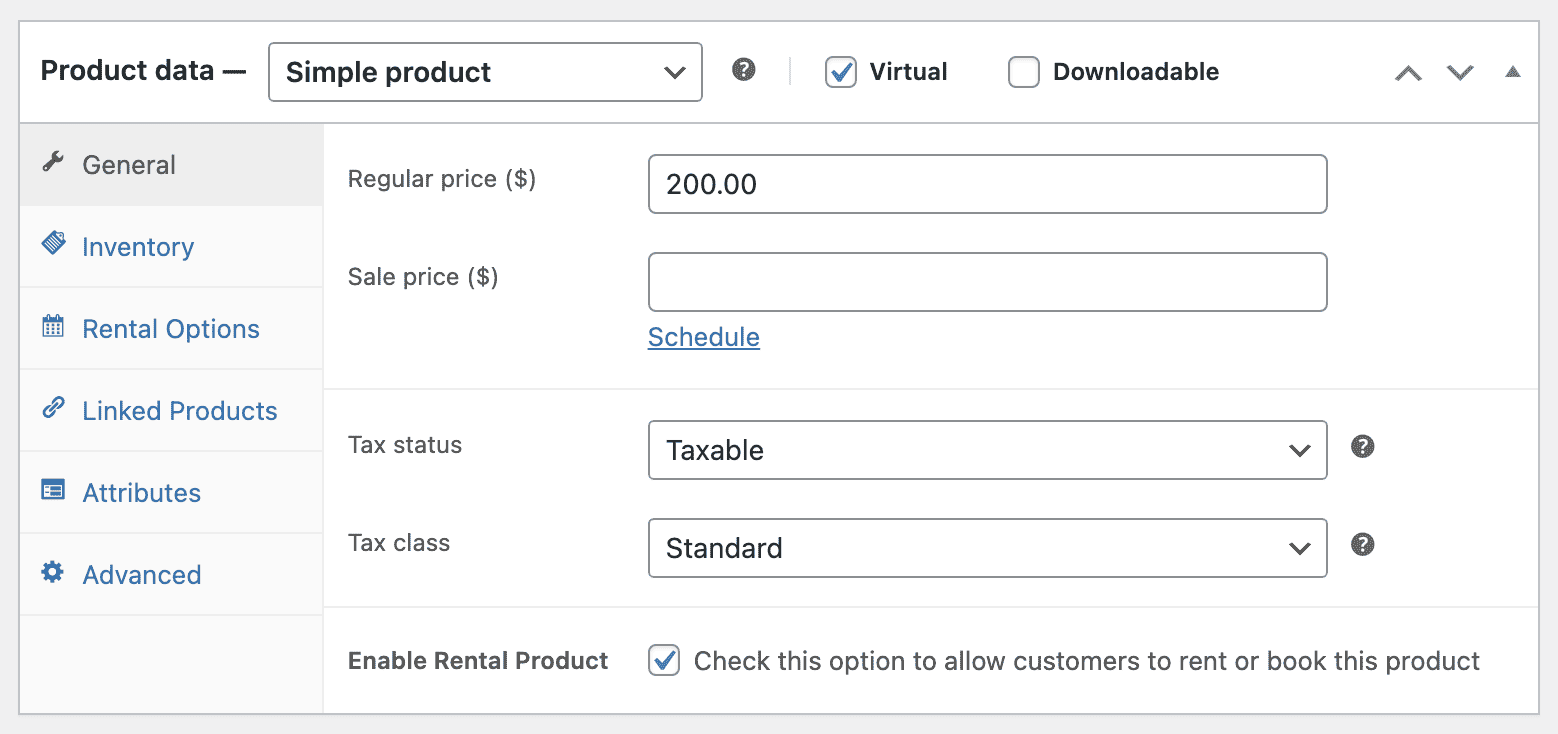Click the Rental Options tab label
The width and height of the screenshot is (1558, 734).
[170, 328]
